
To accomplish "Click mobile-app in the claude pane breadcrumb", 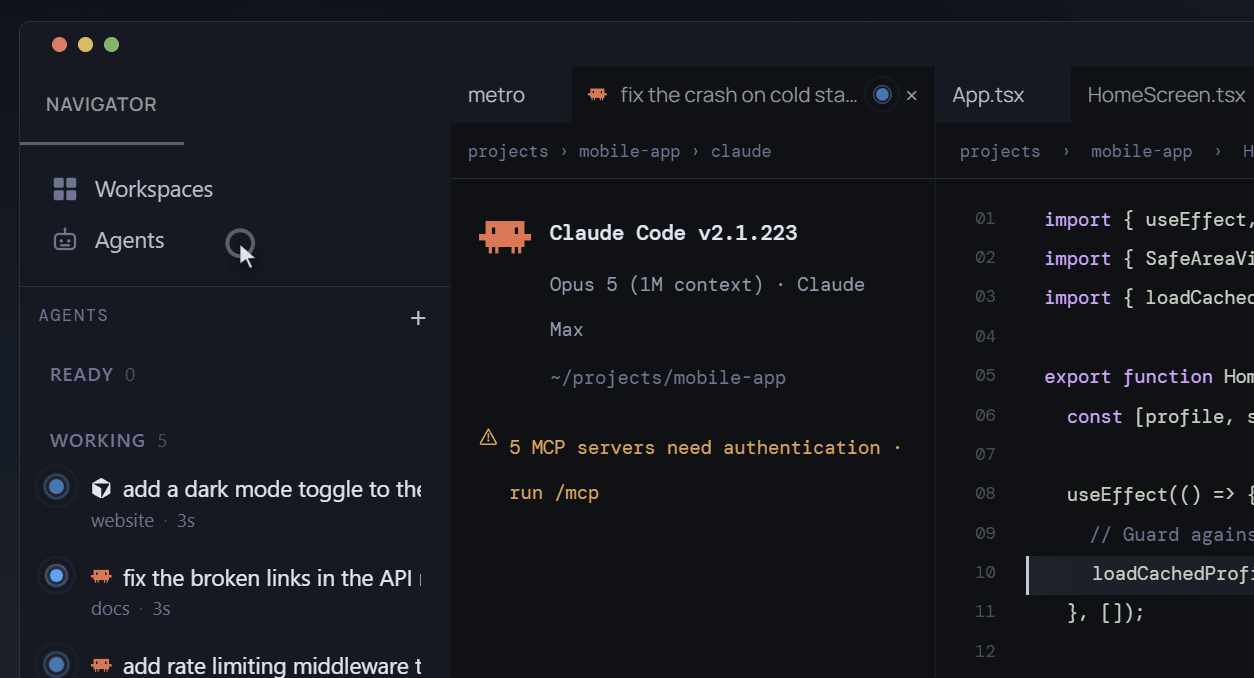I will [x=629, y=152].
